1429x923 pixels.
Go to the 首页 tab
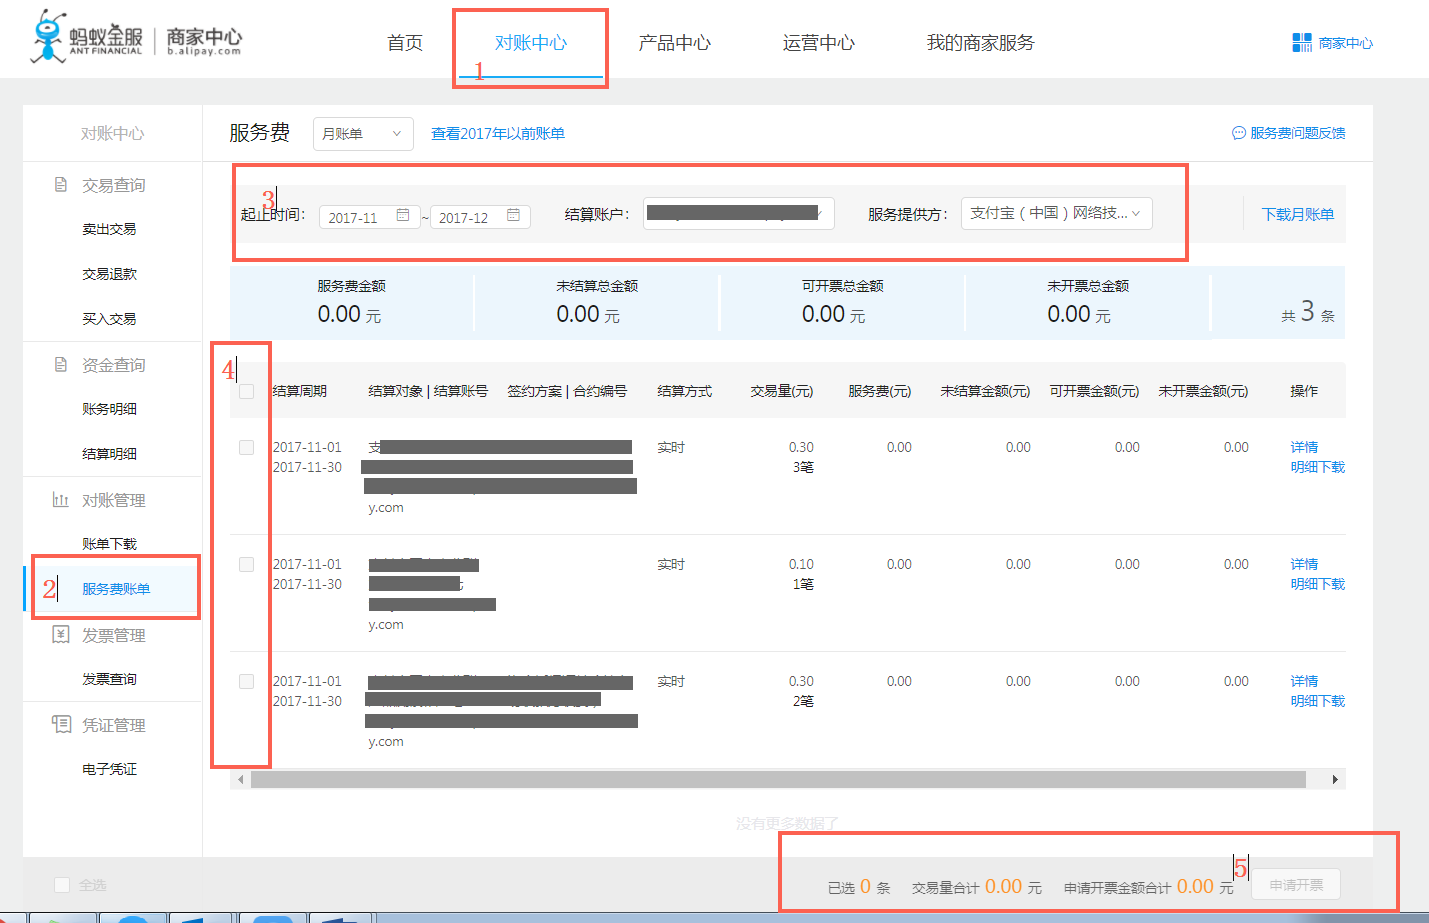click(x=405, y=43)
